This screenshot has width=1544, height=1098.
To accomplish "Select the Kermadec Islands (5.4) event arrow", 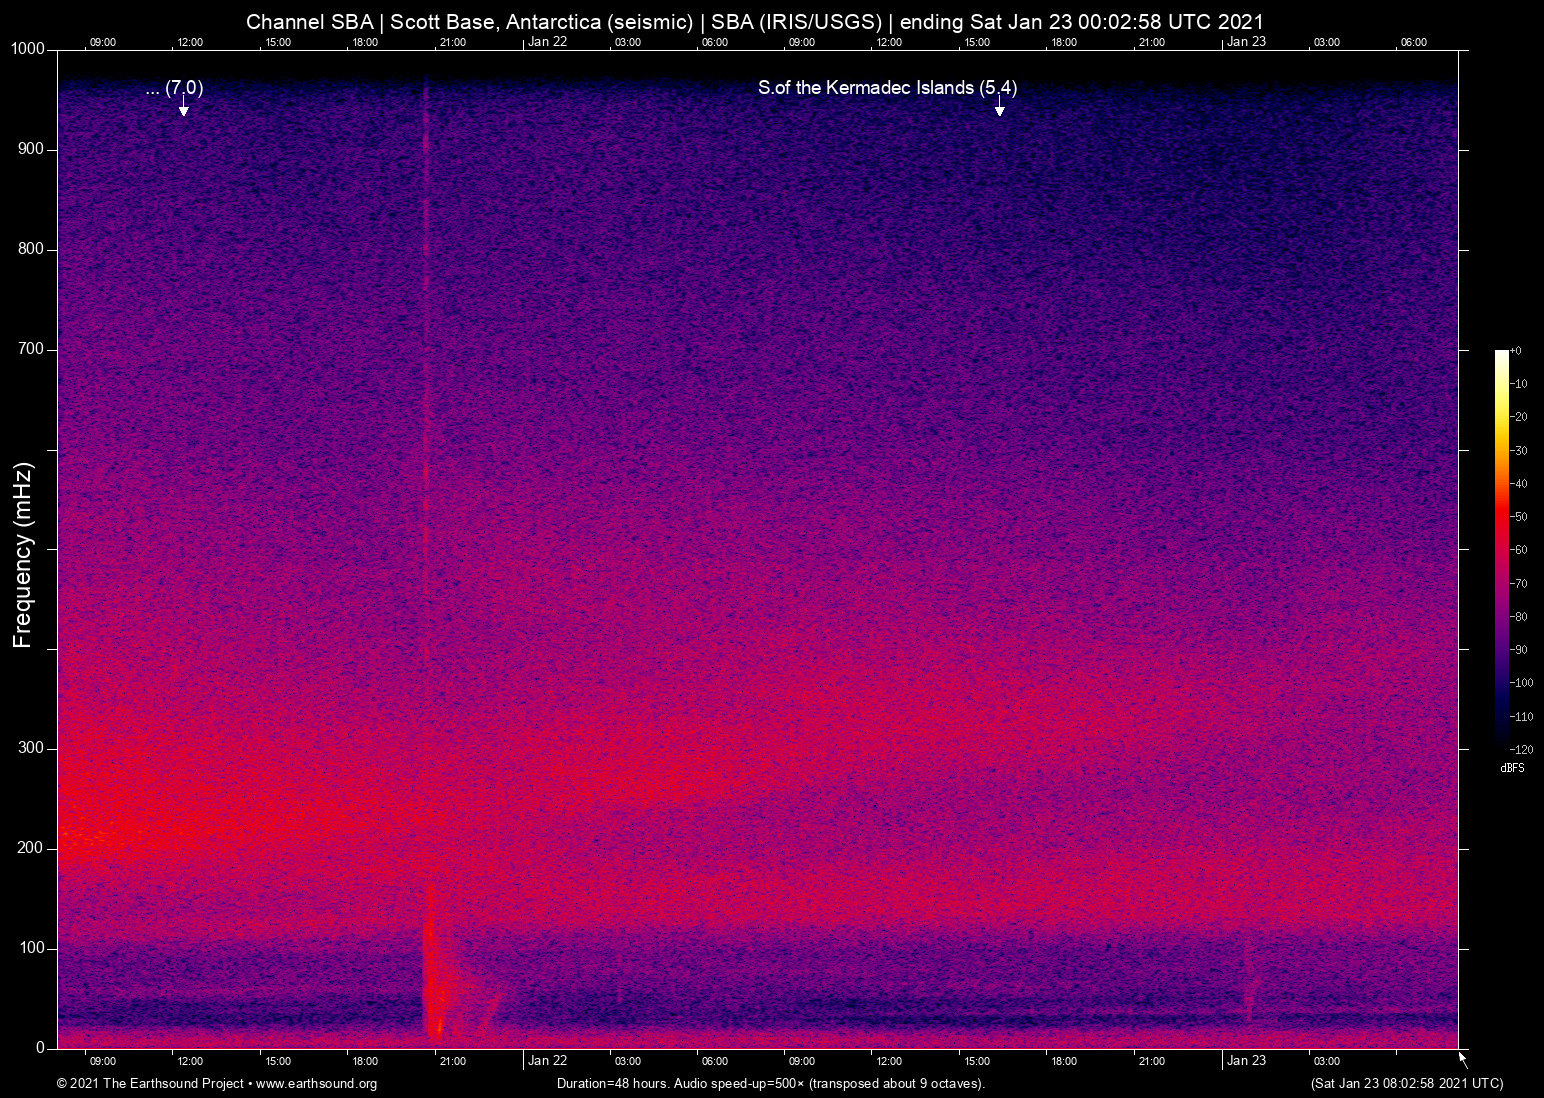I will [x=999, y=108].
